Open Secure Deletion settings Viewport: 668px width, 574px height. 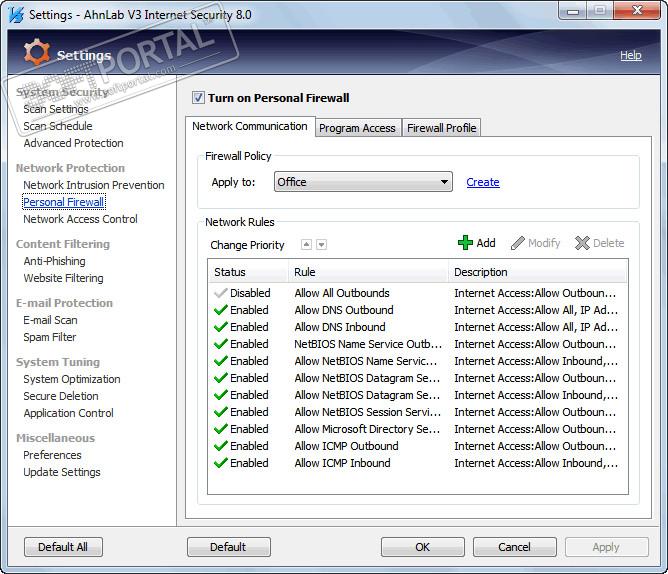(61, 396)
